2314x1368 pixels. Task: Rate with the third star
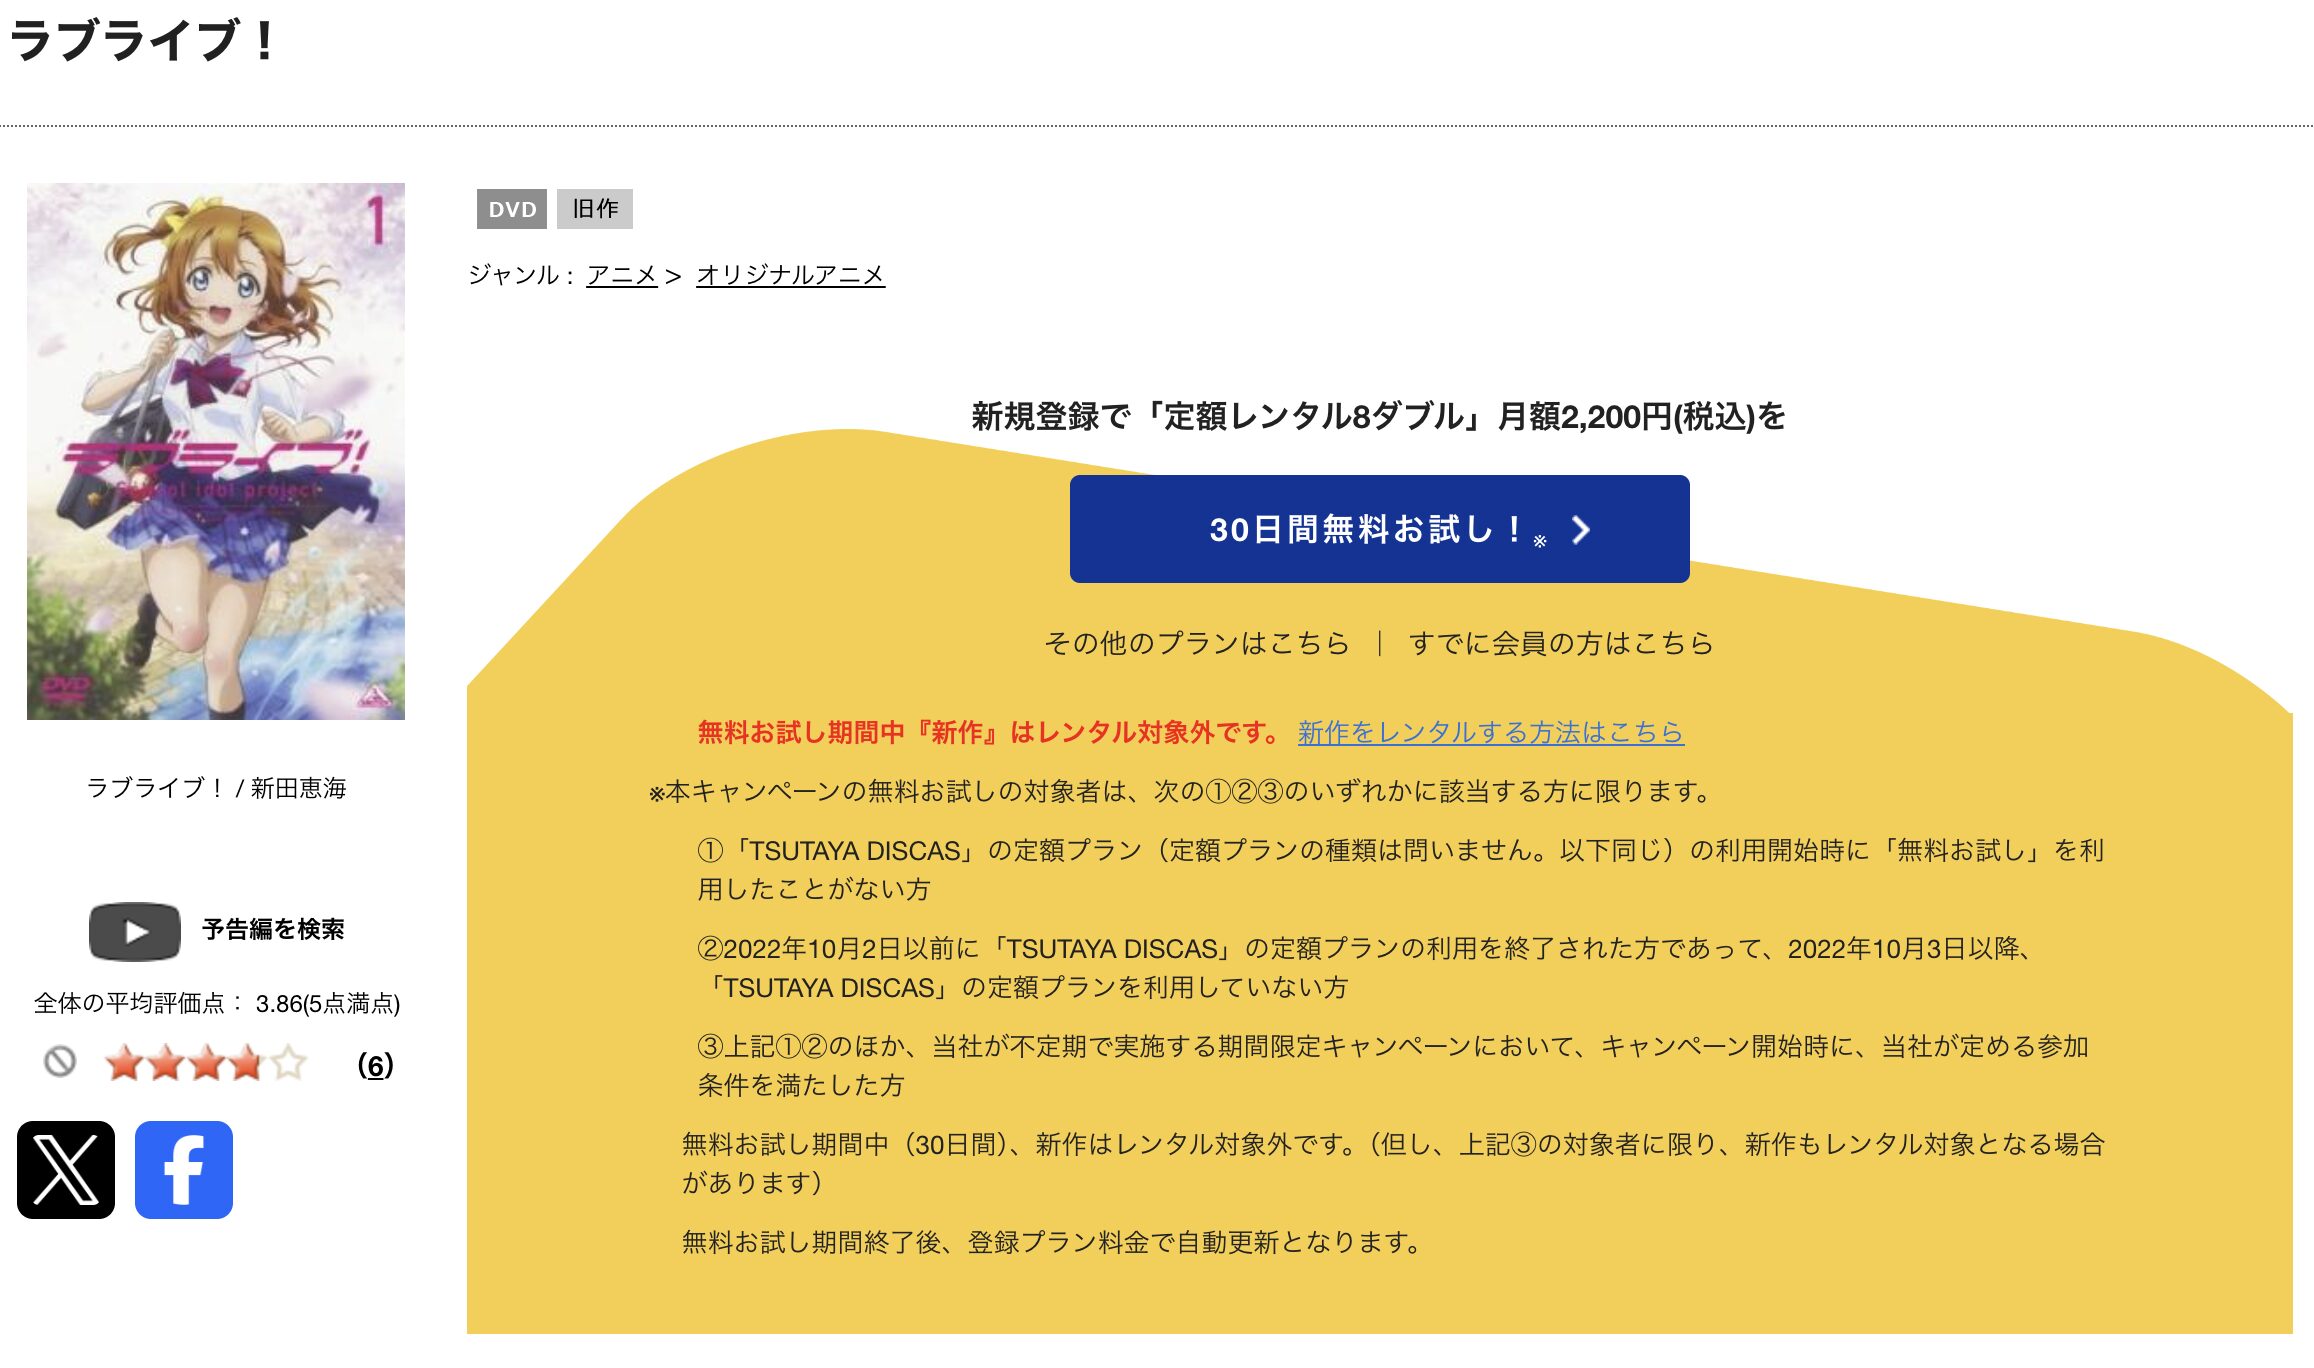tap(206, 1063)
